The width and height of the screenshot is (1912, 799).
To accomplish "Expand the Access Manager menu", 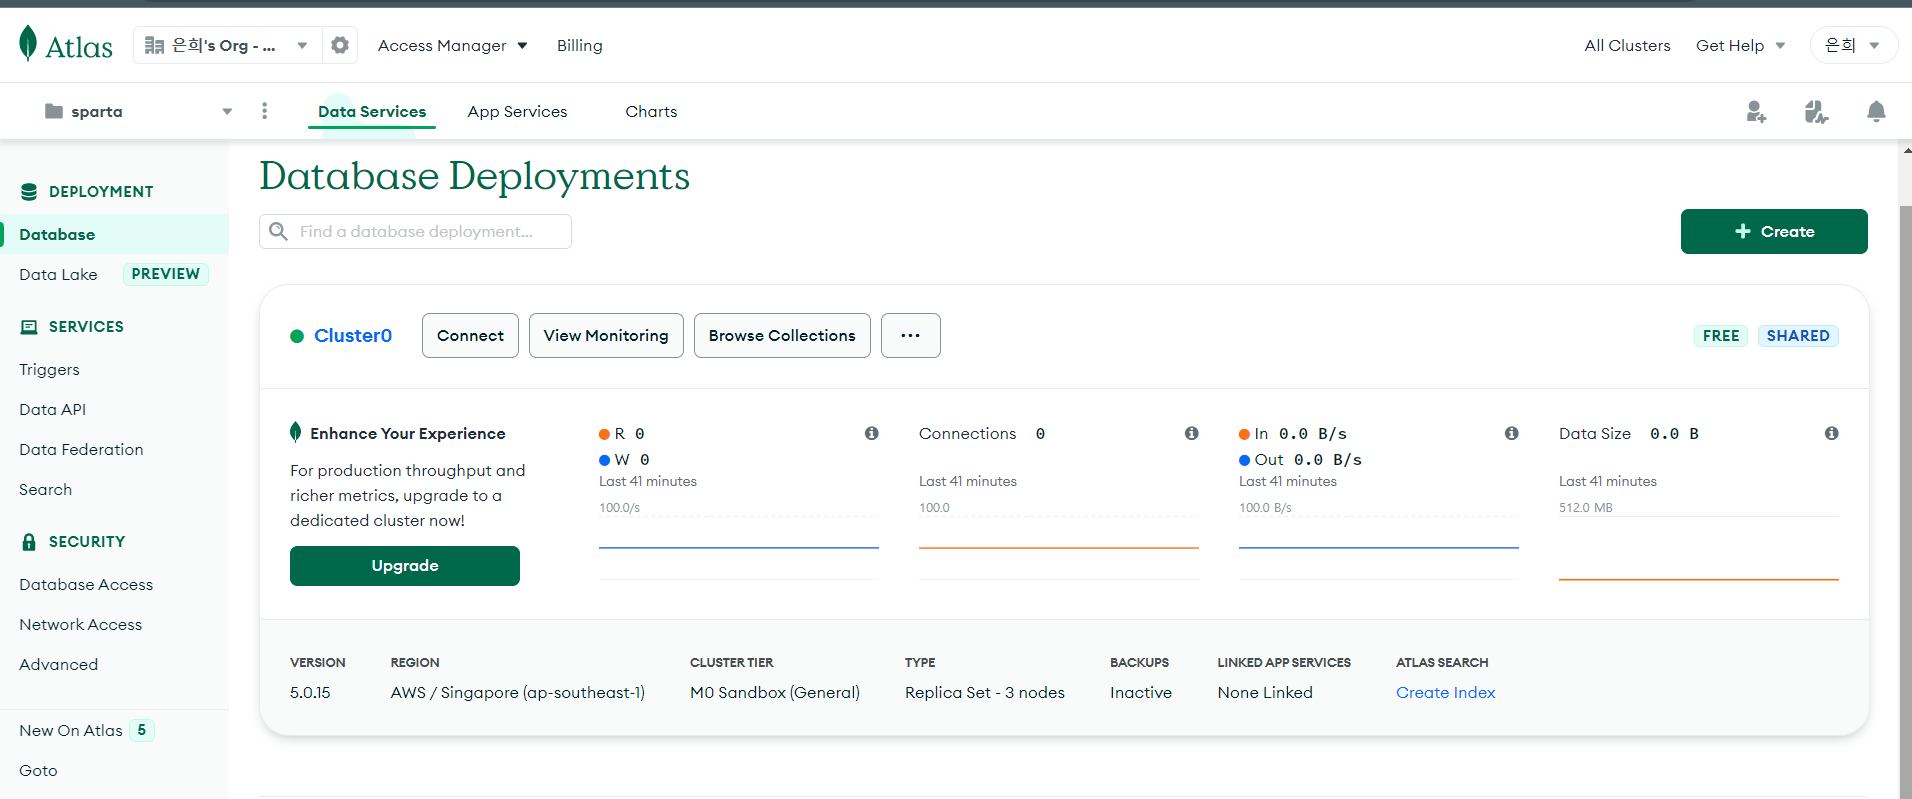I will coord(453,46).
